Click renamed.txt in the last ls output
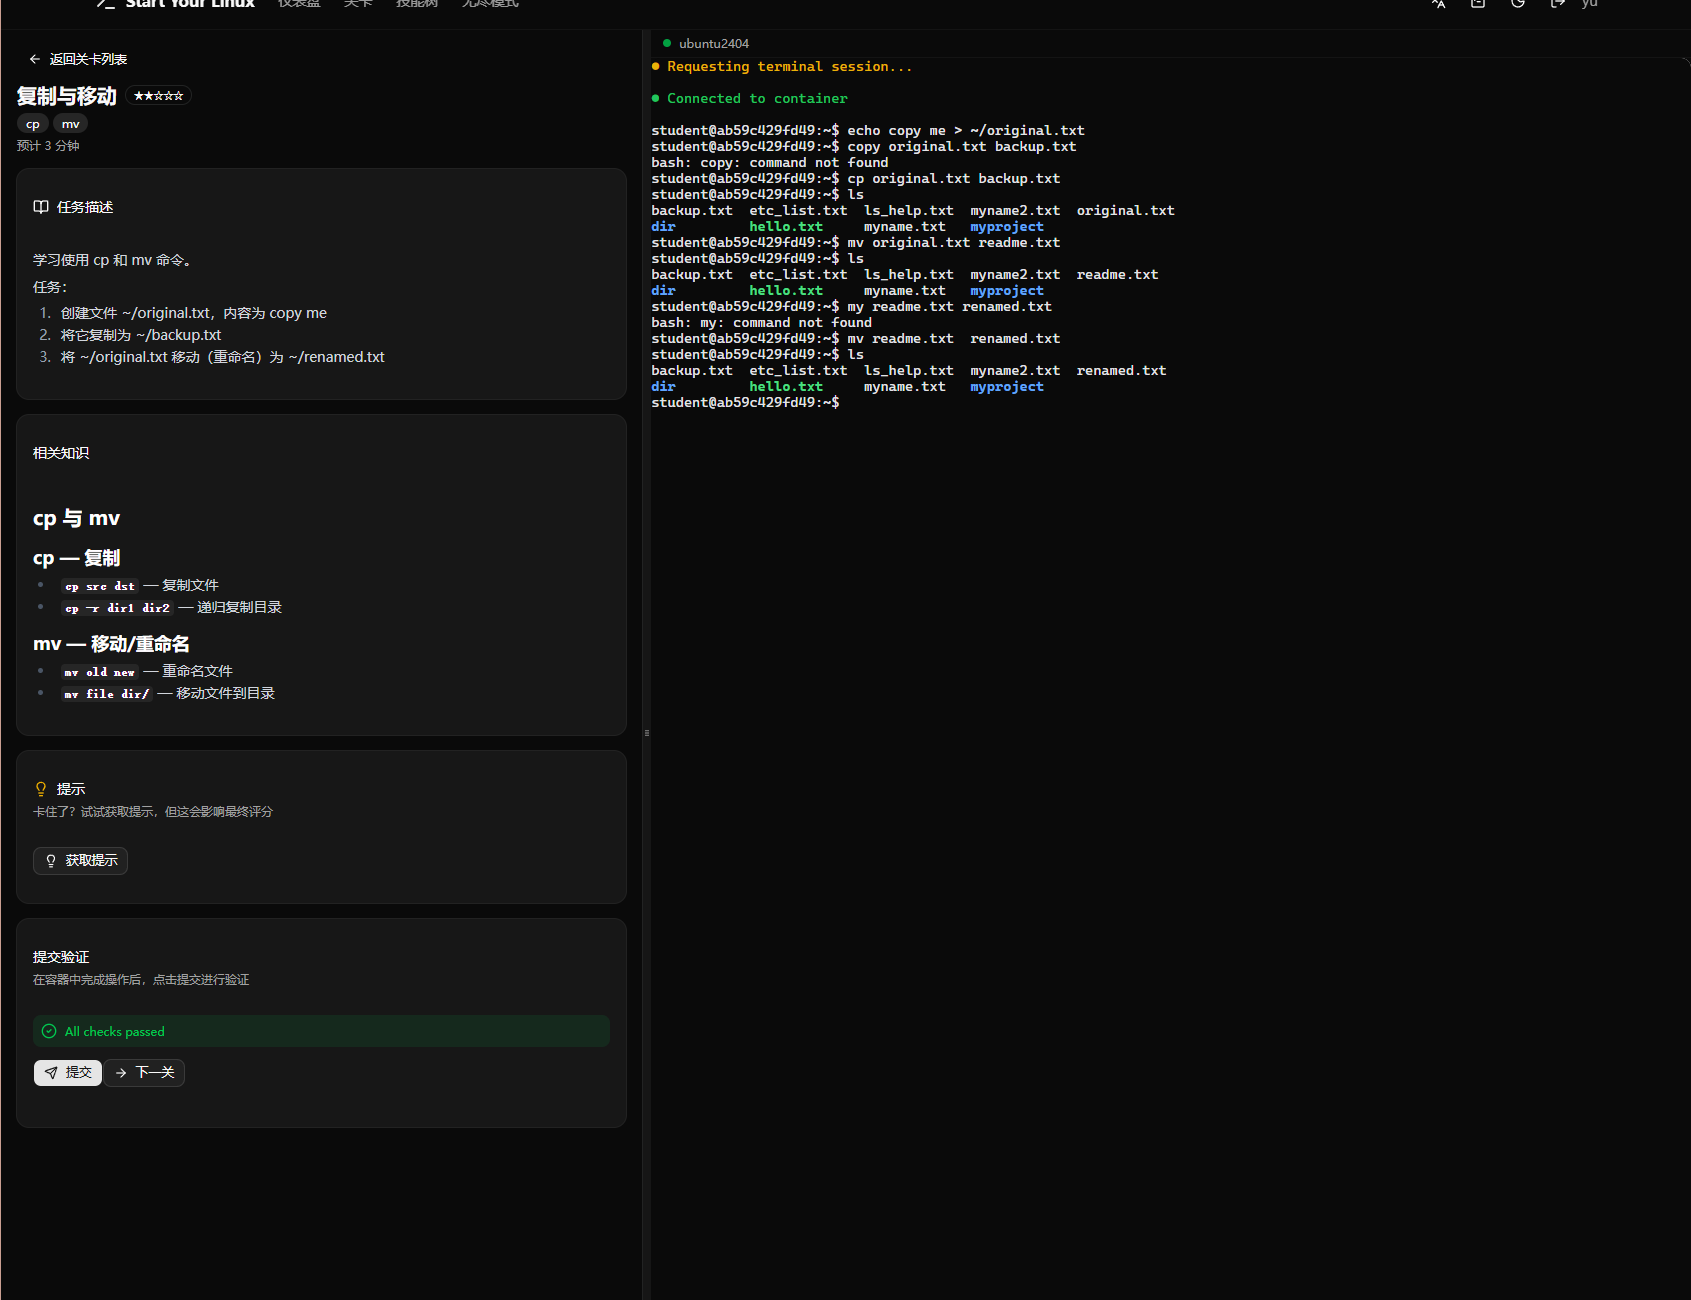Image resolution: width=1691 pixels, height=1300 pixels. pyautogui.click(x=1121, y=370)
